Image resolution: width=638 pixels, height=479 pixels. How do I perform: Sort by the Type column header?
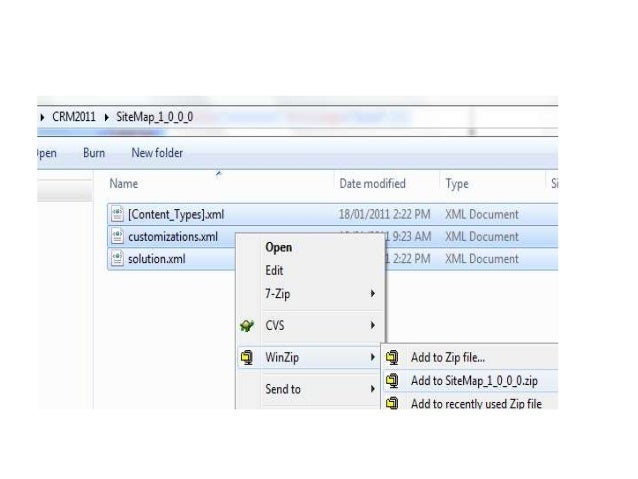click(x=457, y=184)
